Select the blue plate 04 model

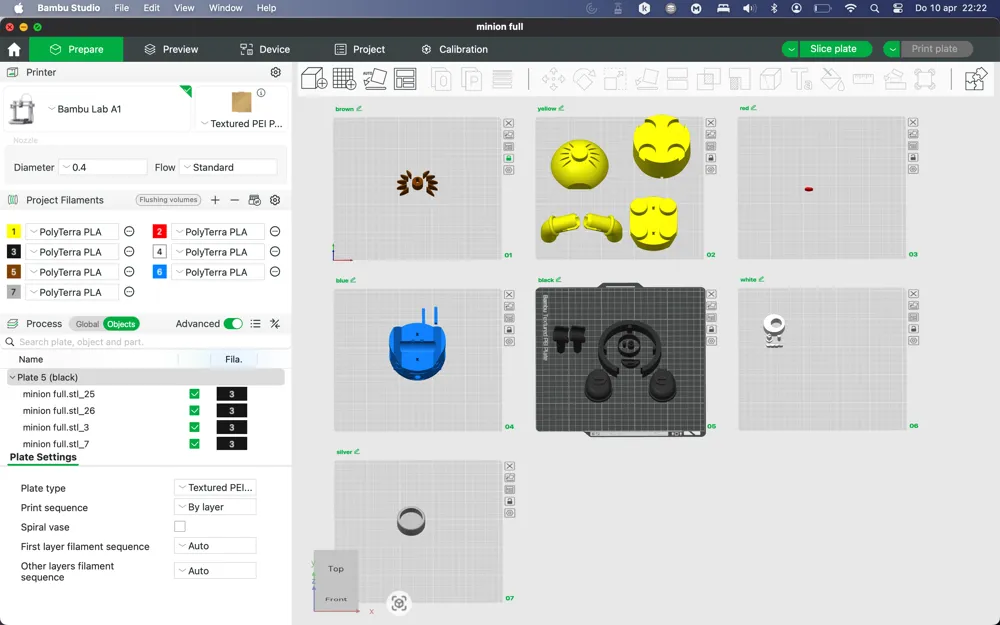click(x=417, y=348)
